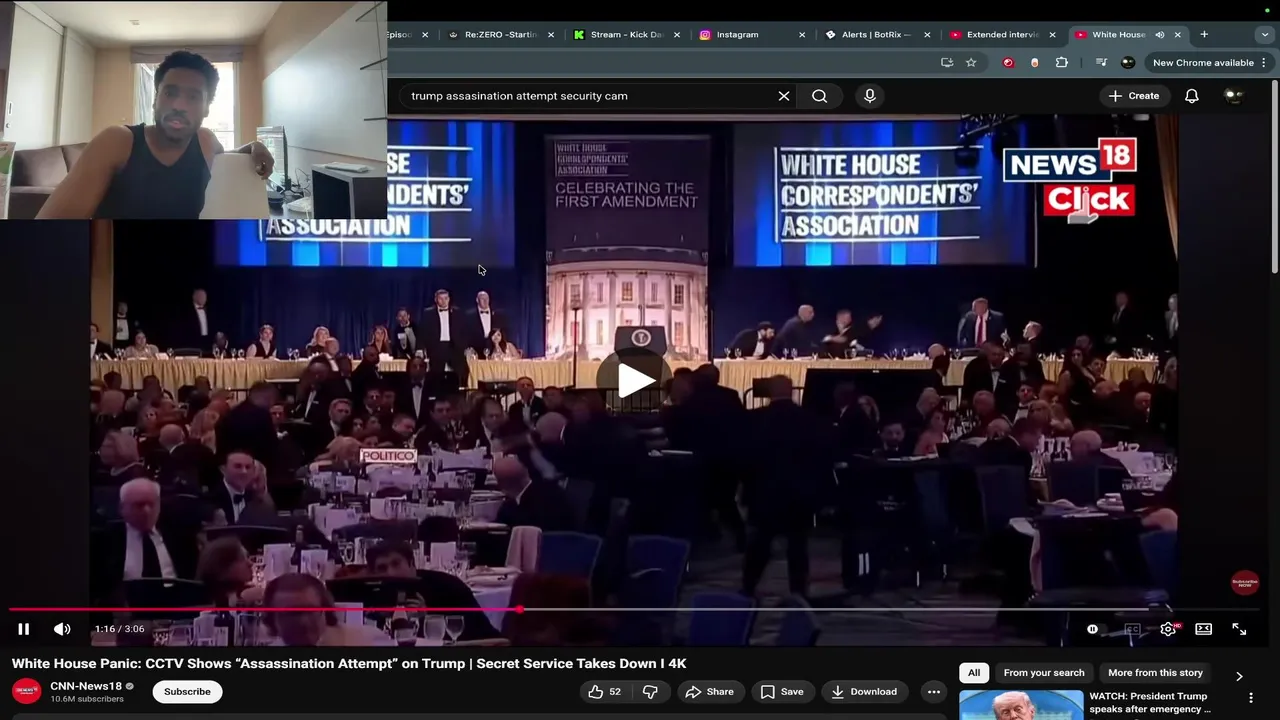Open a new browser tab
The image size is (1280, 720).
tap(1204, 34)
